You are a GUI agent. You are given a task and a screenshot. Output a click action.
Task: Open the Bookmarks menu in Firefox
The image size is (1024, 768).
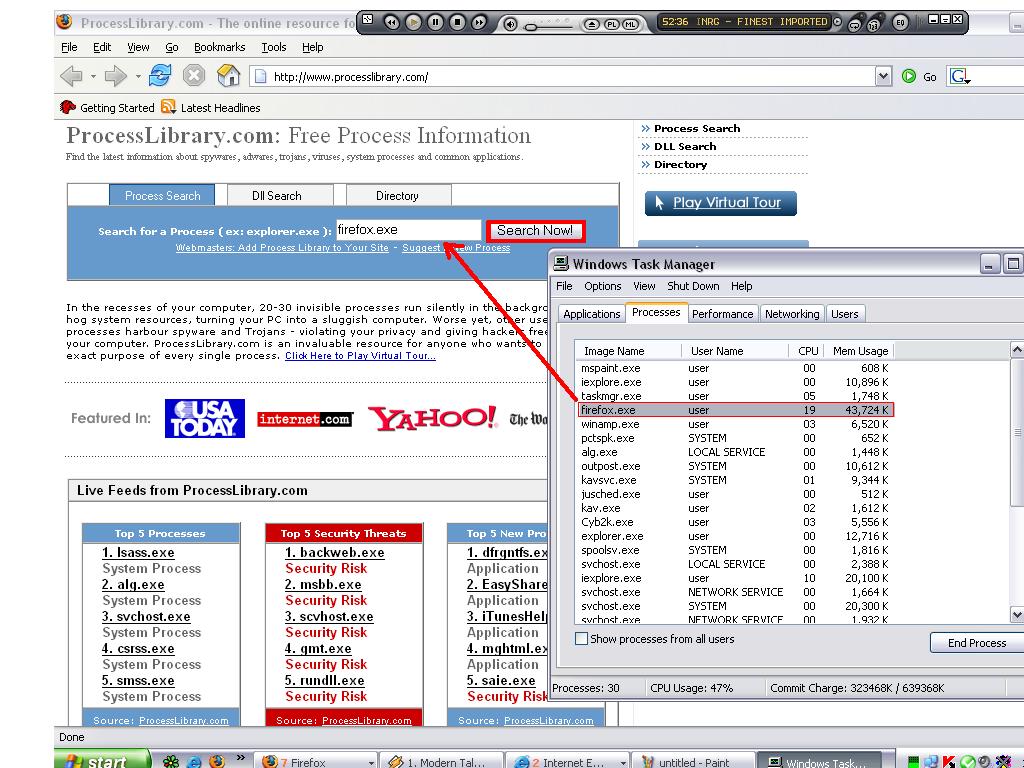click(x=219, y=47)
